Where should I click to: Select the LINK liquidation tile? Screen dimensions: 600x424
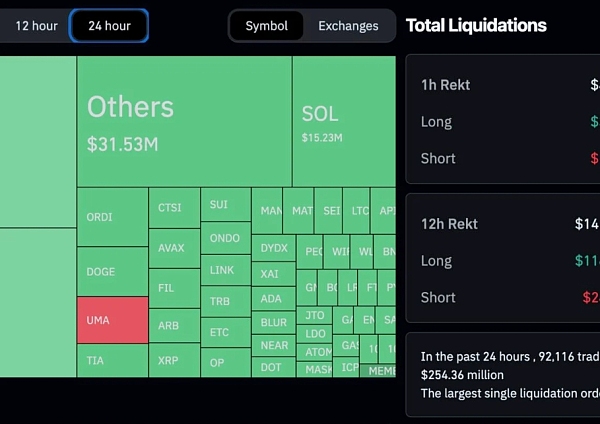(225, 270)
